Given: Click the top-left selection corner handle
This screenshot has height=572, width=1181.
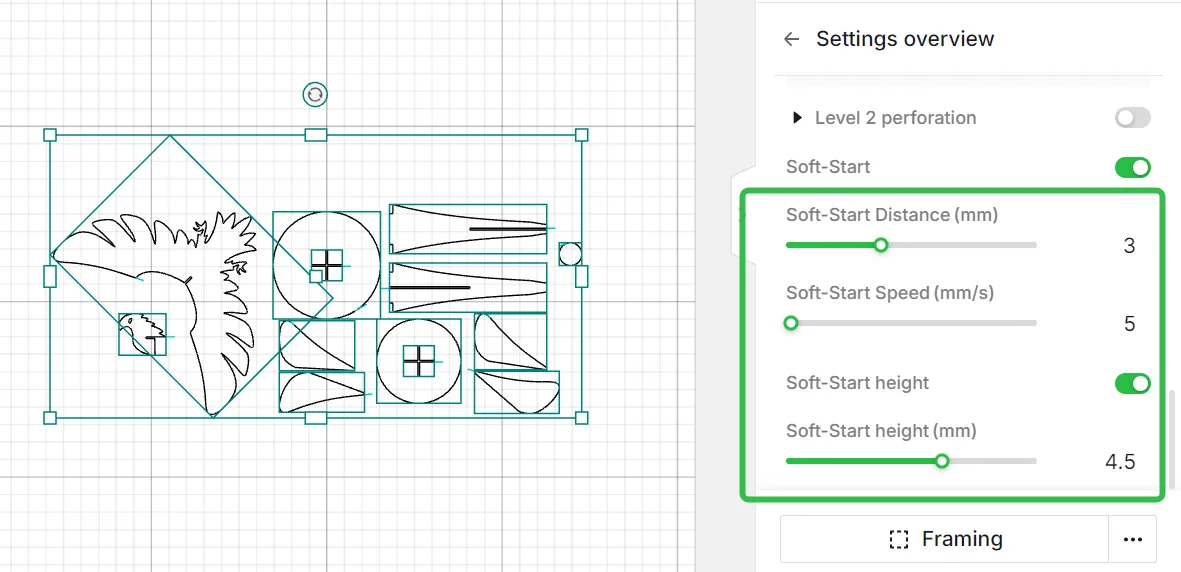Looking at the screenshot, I should (x=50, y=135).
